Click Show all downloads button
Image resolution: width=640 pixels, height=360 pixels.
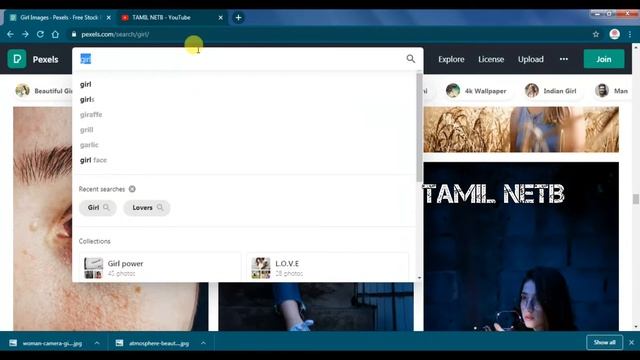tap(604, 342)
